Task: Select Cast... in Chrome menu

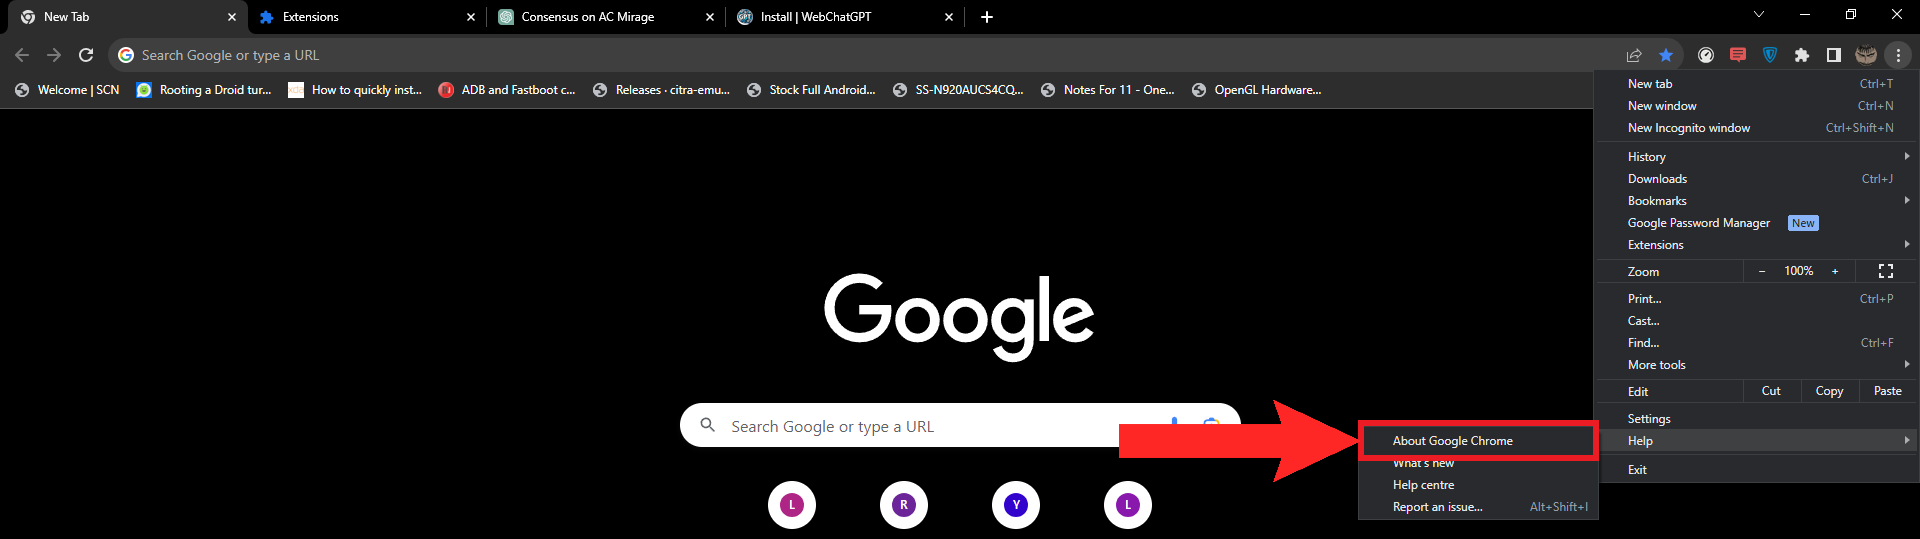Action: click(1756, 321)
